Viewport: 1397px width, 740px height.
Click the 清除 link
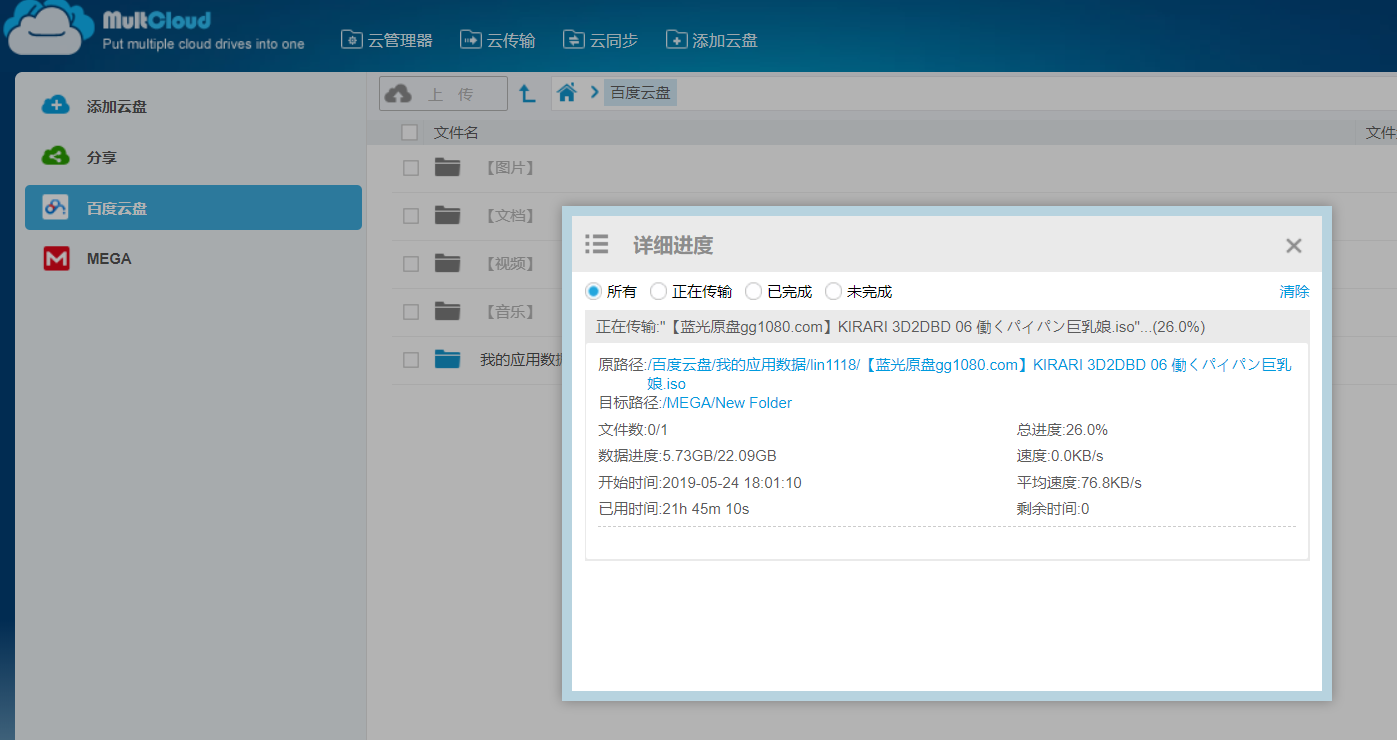click(1294, 291)
